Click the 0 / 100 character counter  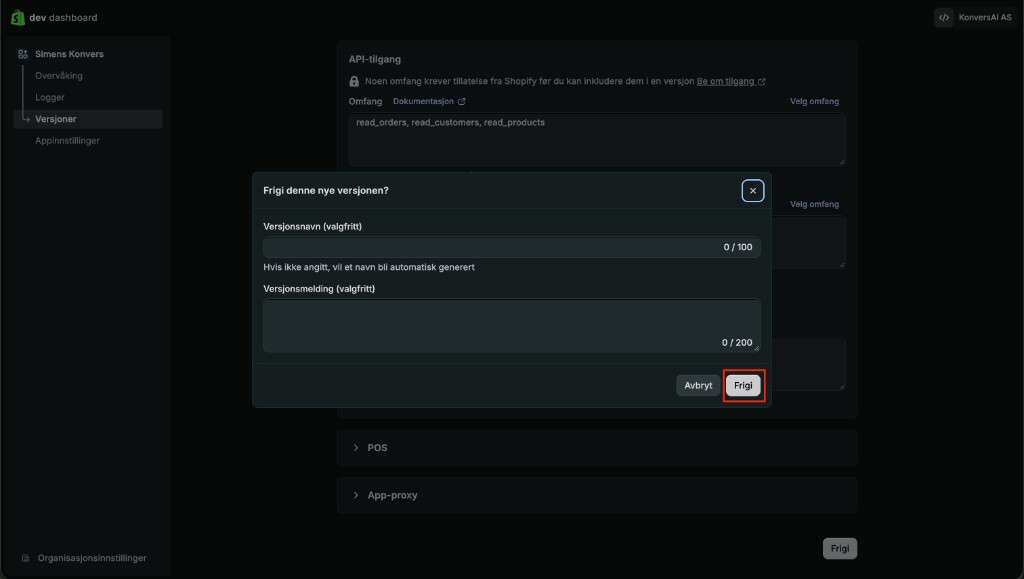click(738, 247)
